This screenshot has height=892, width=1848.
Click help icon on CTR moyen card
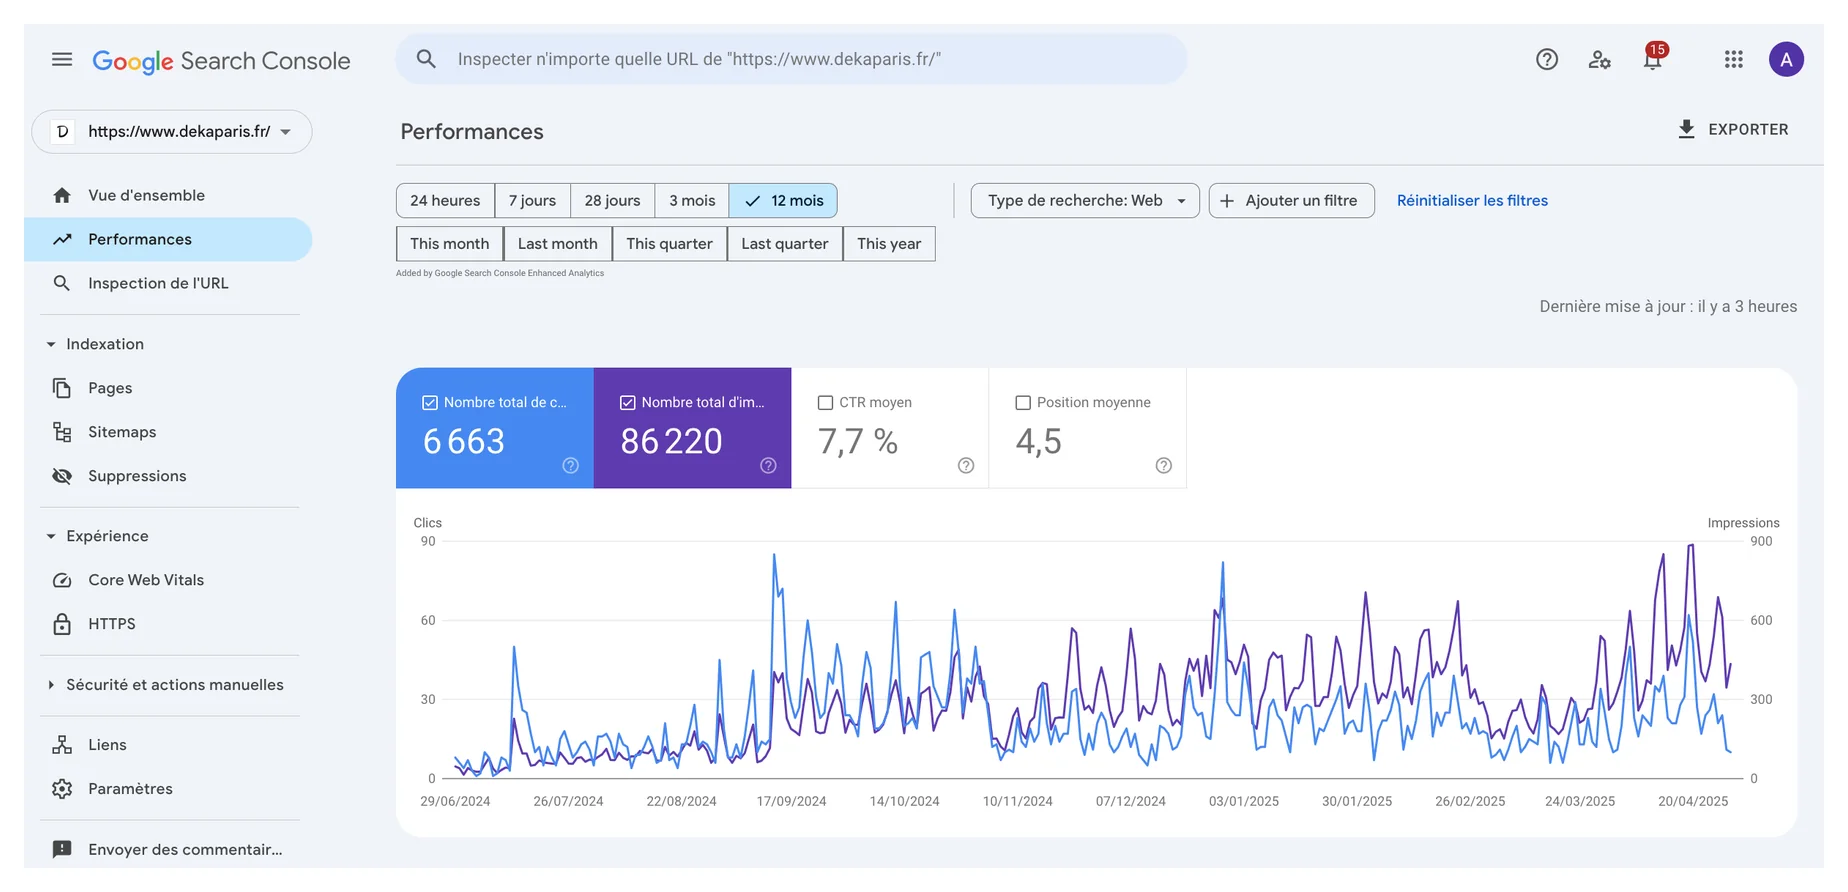[x=966, y=465]
